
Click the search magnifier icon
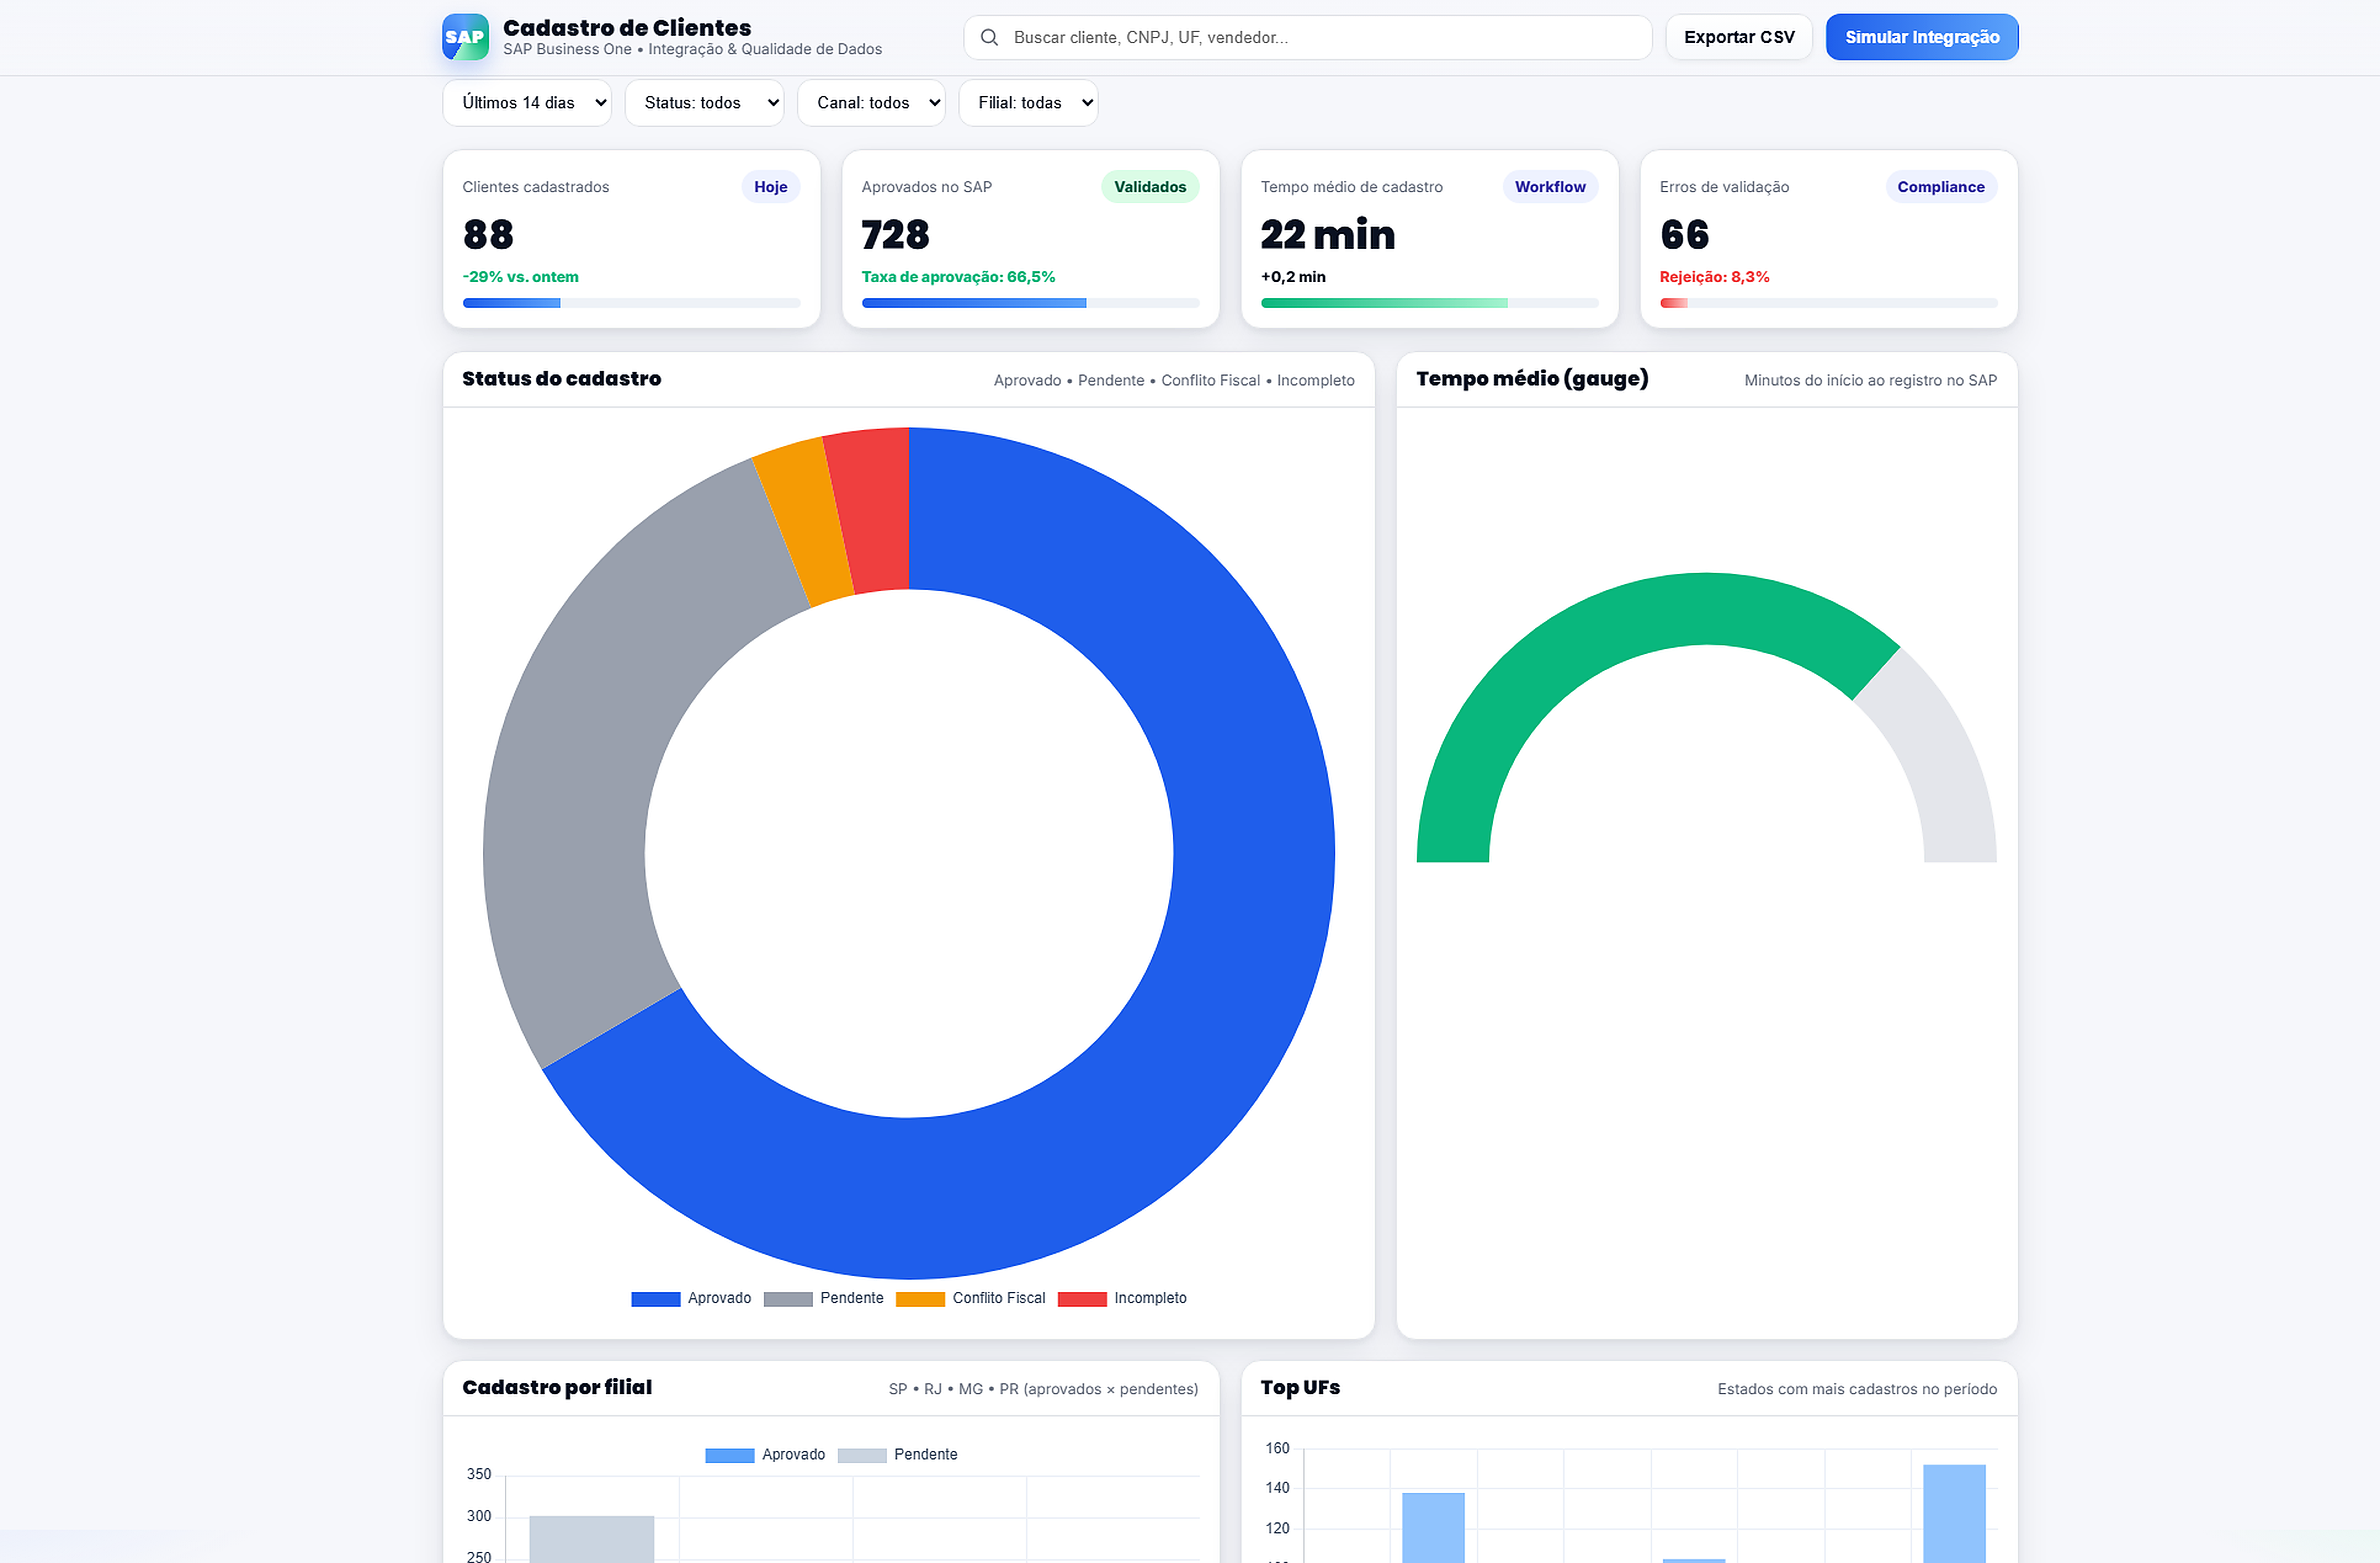[x=989, y=37]
